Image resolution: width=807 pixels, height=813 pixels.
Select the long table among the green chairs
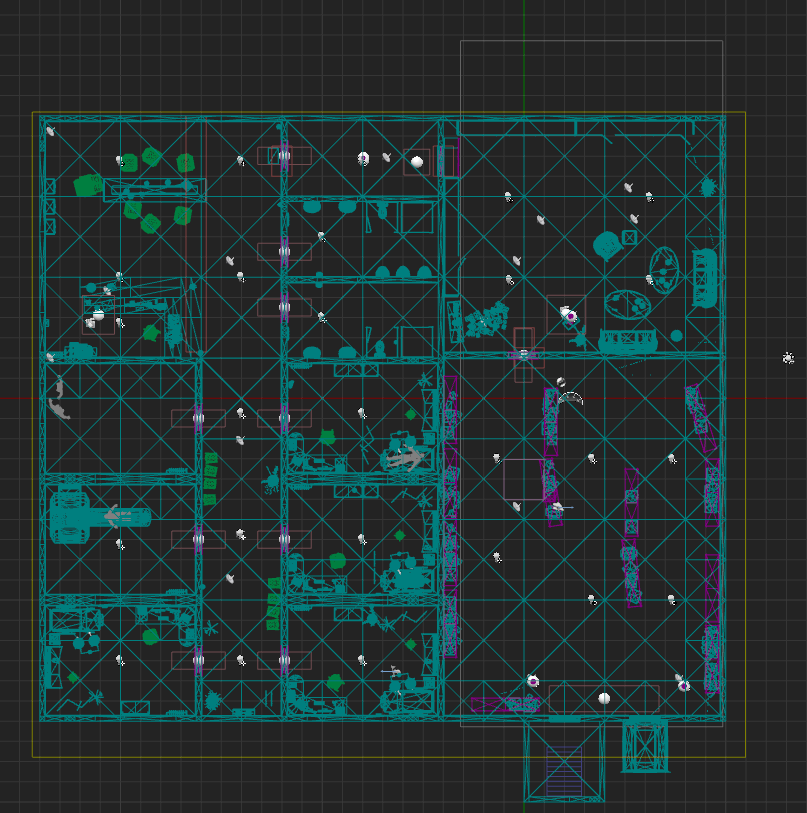(x=155, y=190)
